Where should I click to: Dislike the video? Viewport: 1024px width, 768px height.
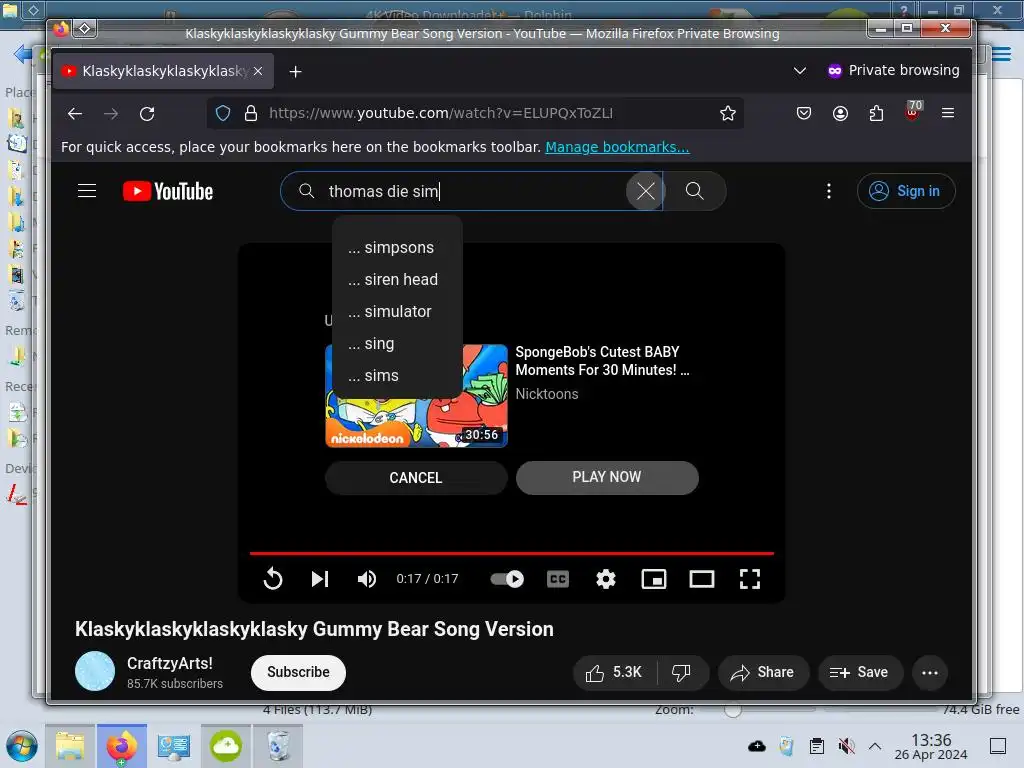point(682,673)
